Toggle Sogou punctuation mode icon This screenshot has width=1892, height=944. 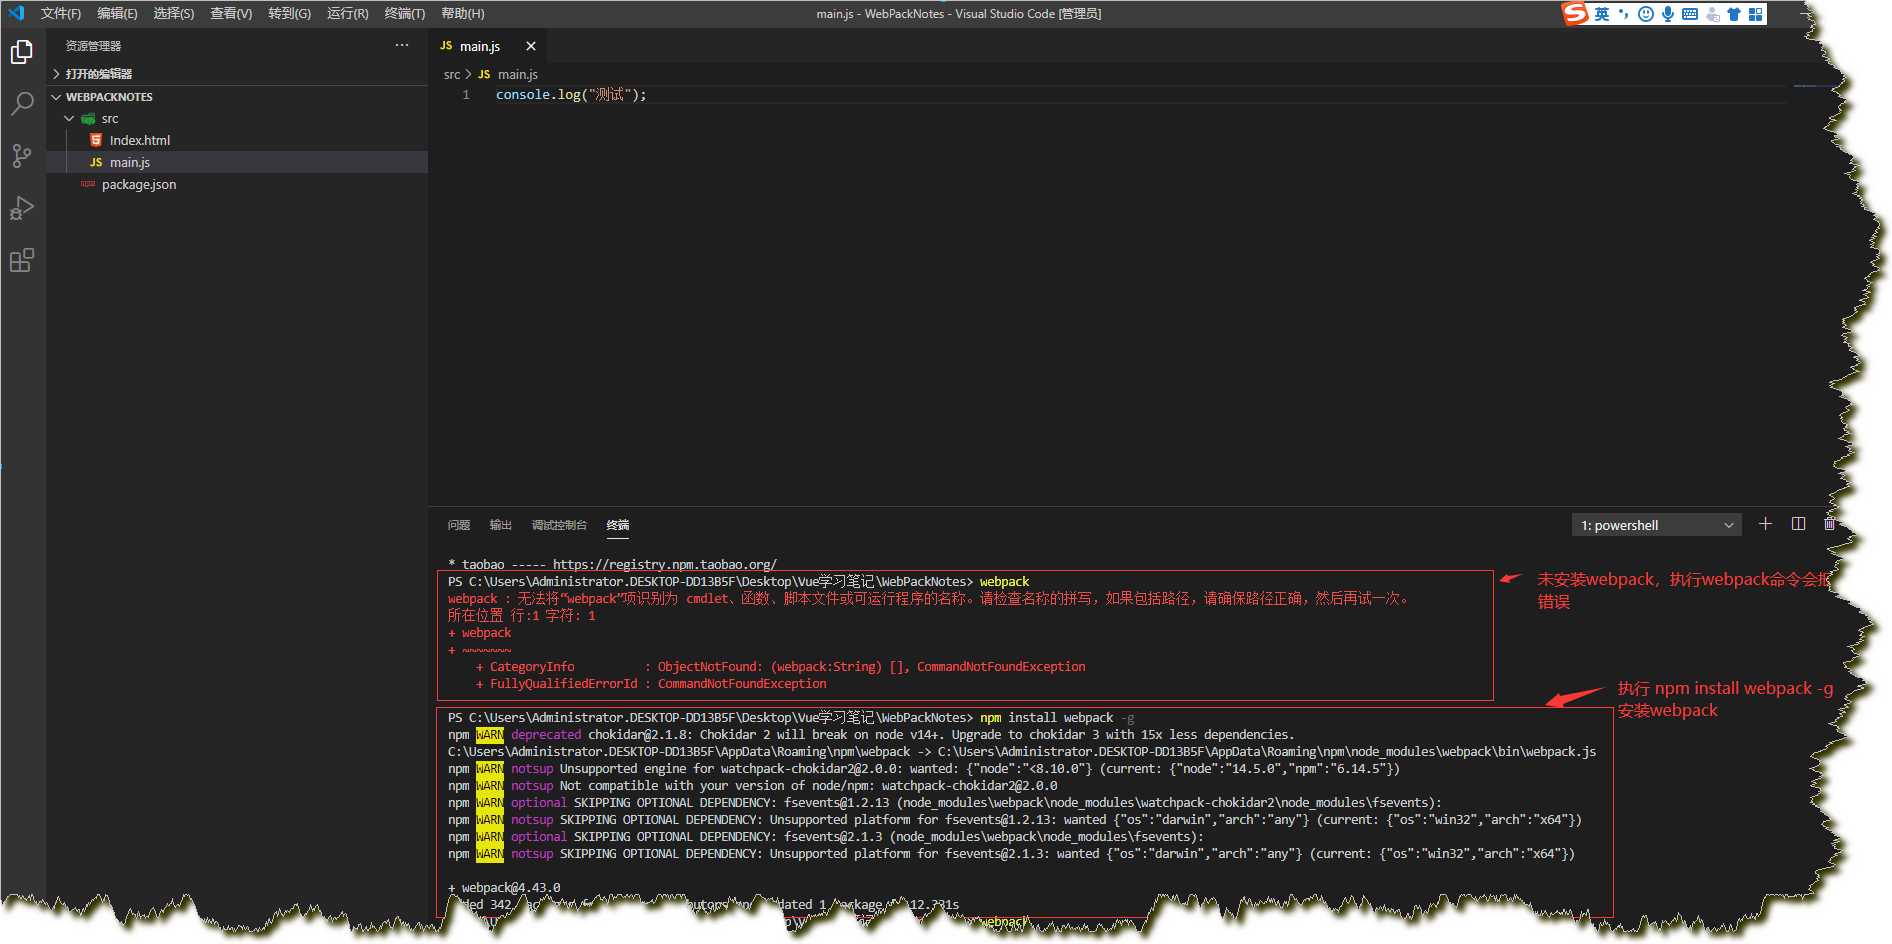(x=1623, y=14)
